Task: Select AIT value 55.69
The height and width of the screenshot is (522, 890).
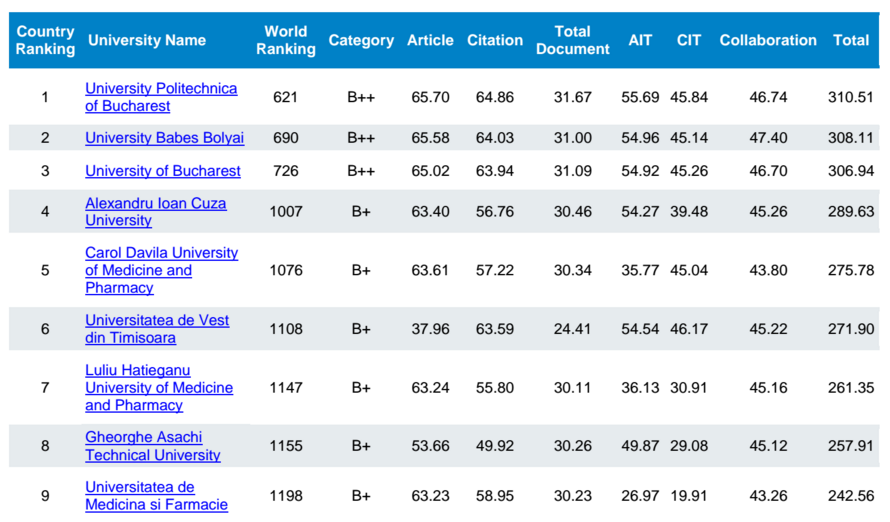Action: [x=640, y=98]
